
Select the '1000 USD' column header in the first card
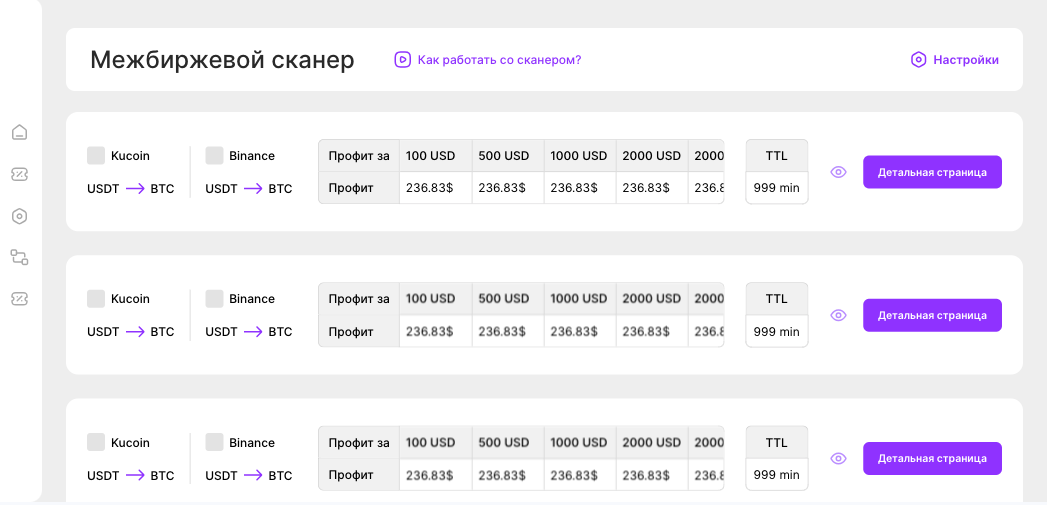click(580, 156)
